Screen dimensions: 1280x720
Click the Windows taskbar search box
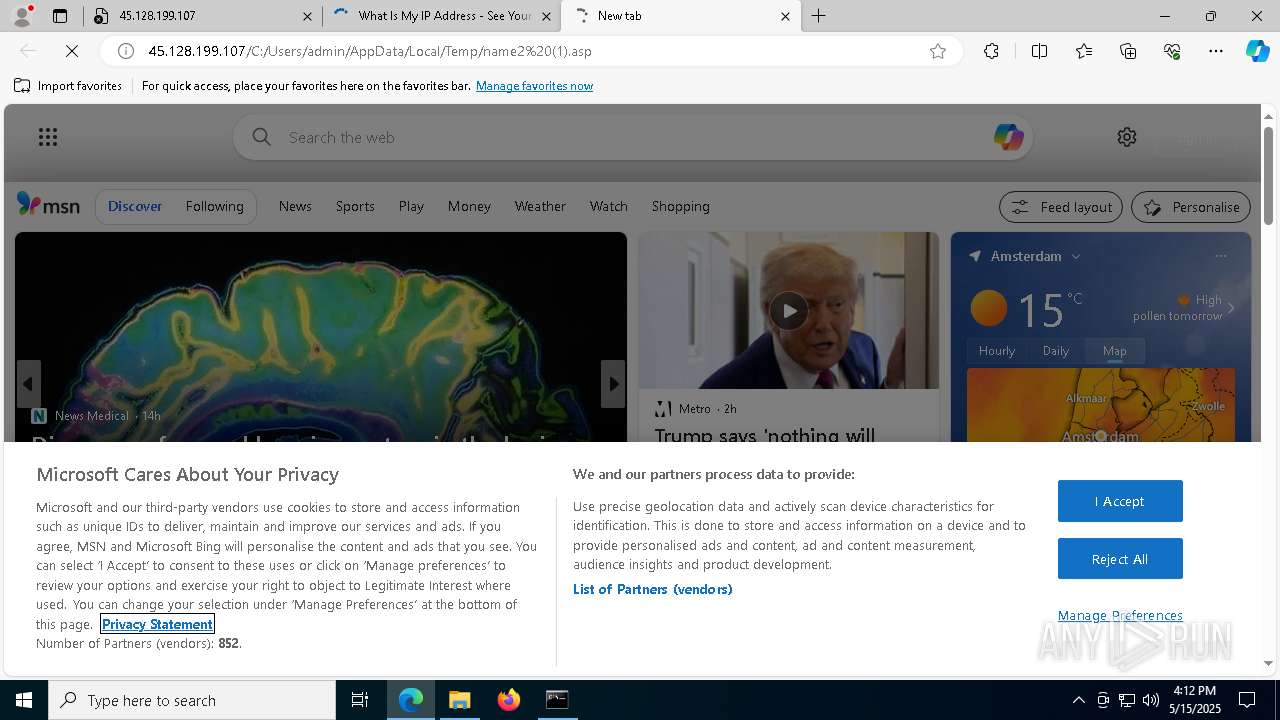click(x=192, y=700)
